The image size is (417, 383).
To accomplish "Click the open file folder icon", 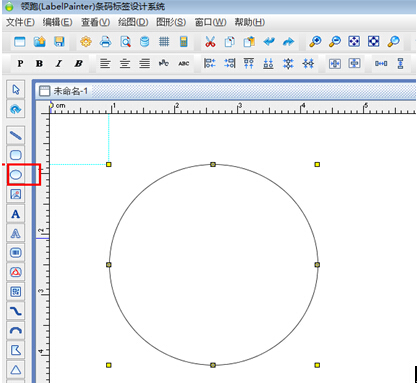I will 40,42.
